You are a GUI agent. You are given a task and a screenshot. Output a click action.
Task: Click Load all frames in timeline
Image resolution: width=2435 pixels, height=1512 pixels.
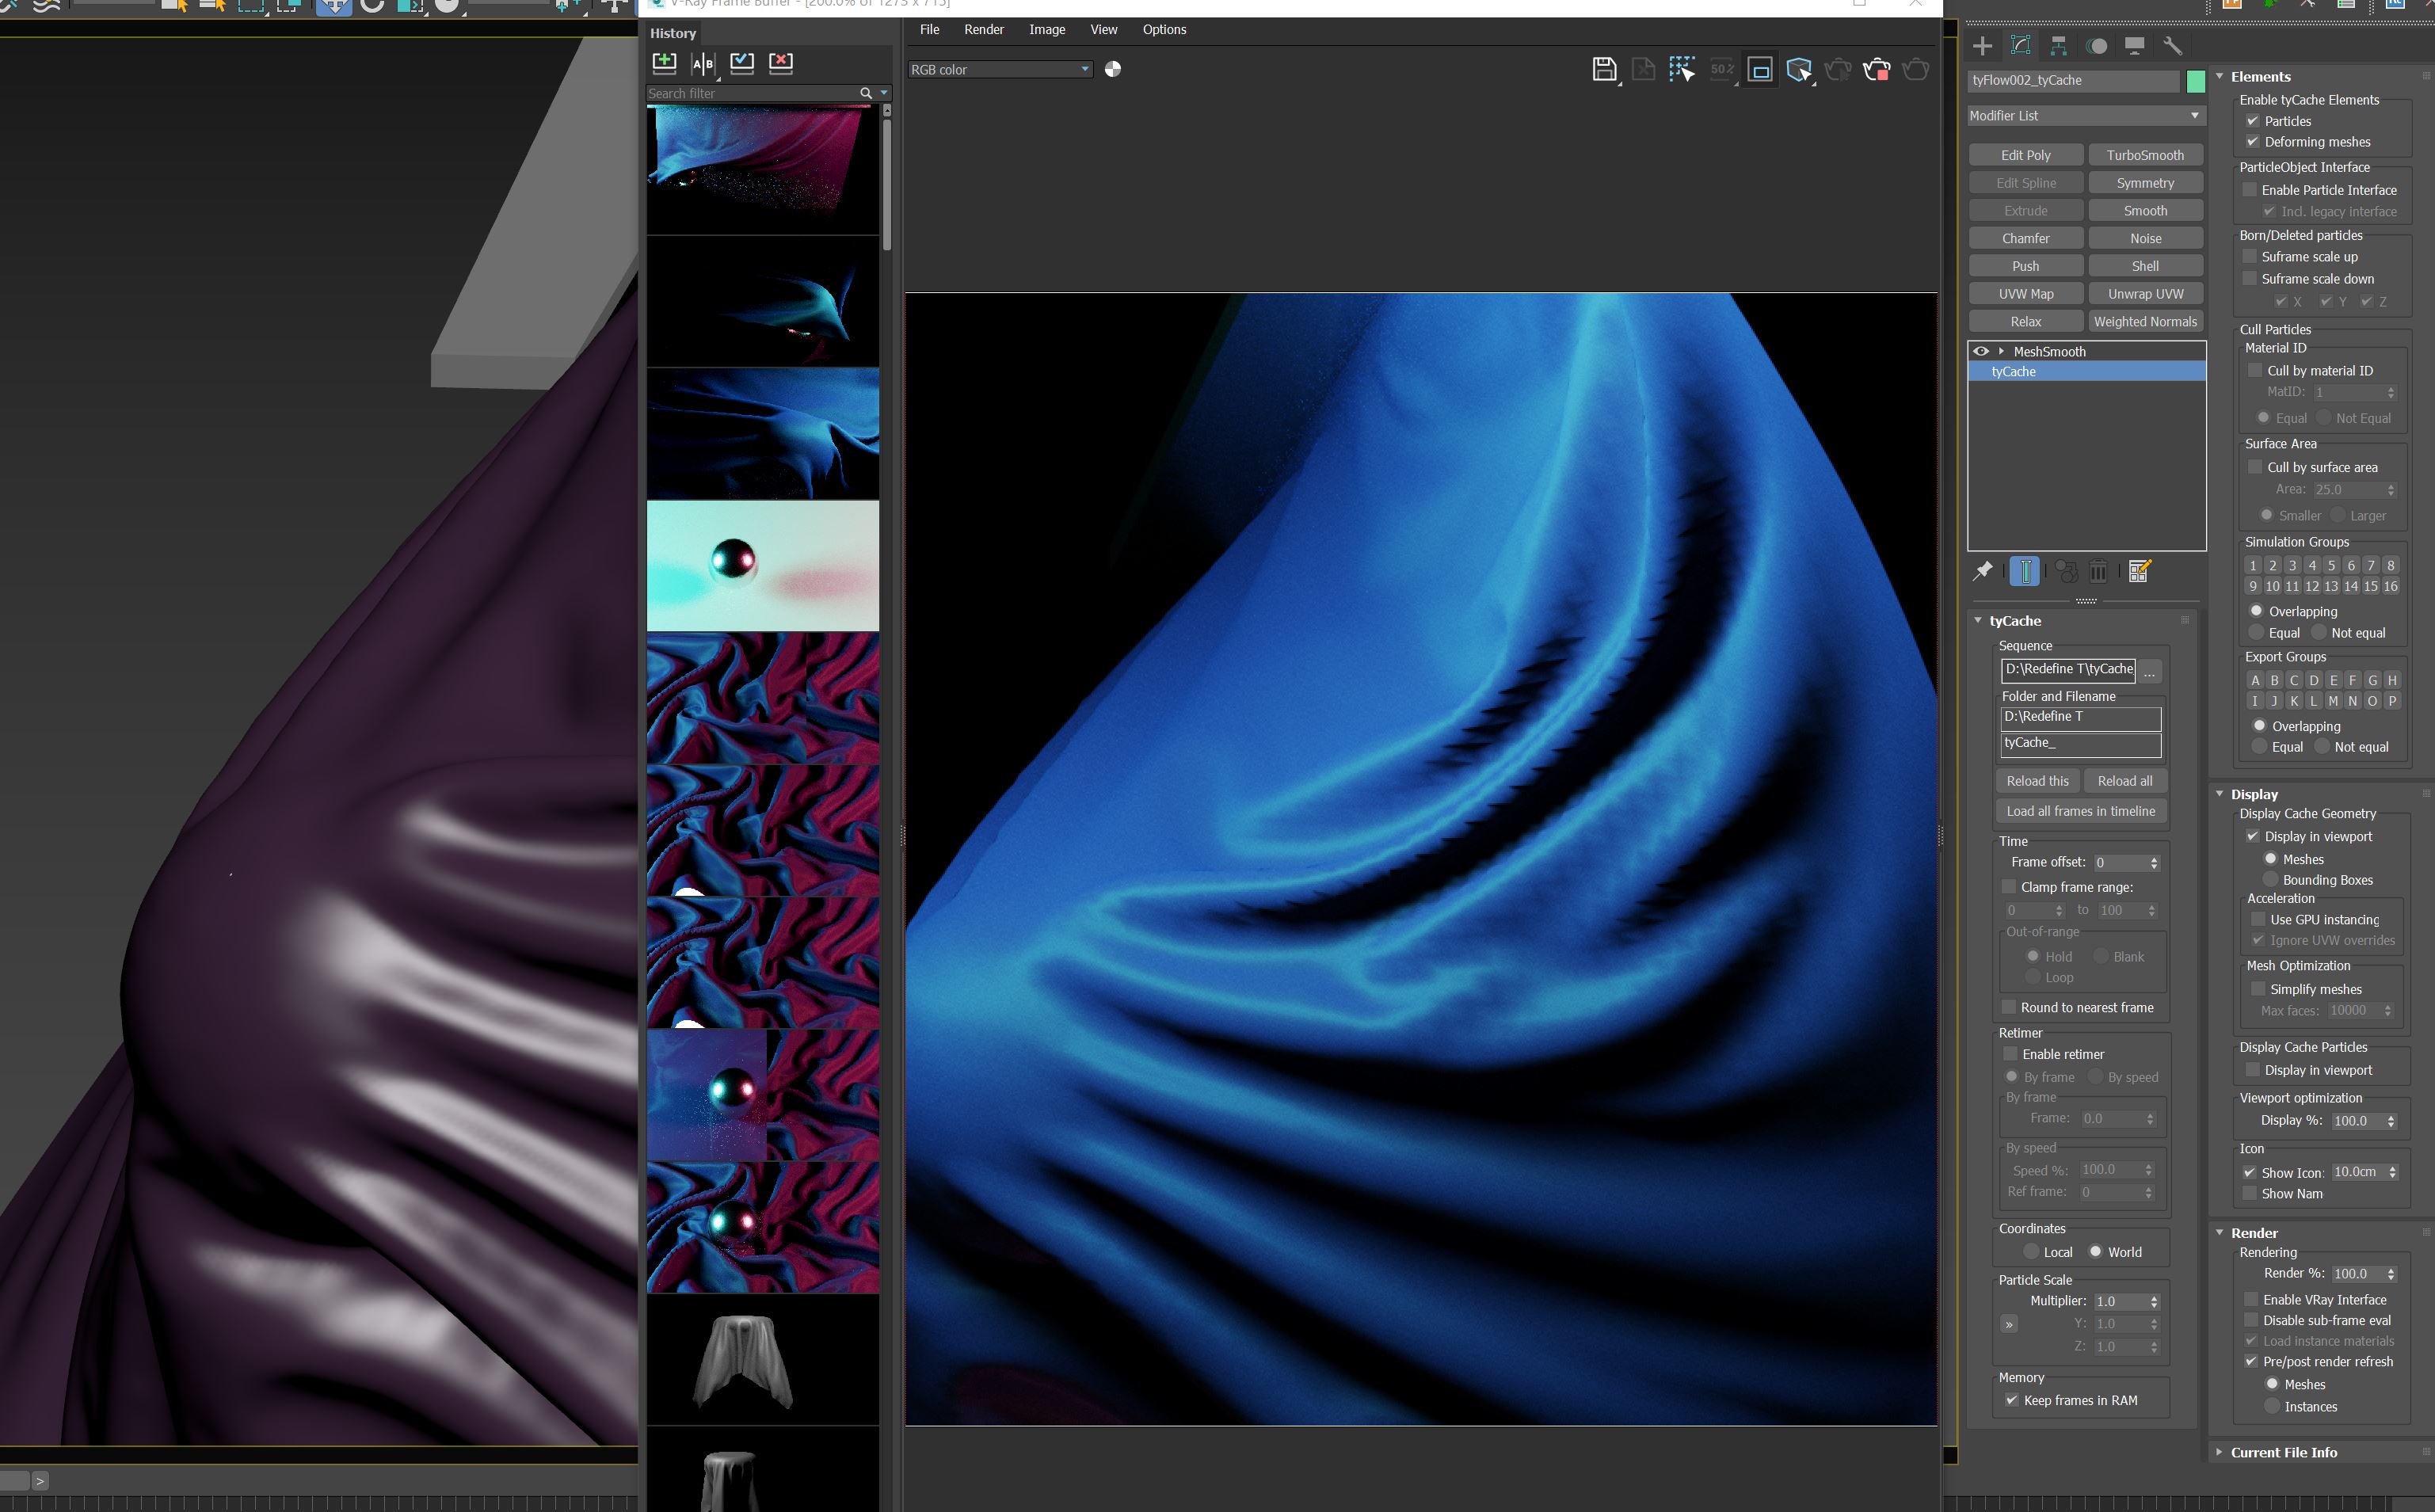point(2080,811)
